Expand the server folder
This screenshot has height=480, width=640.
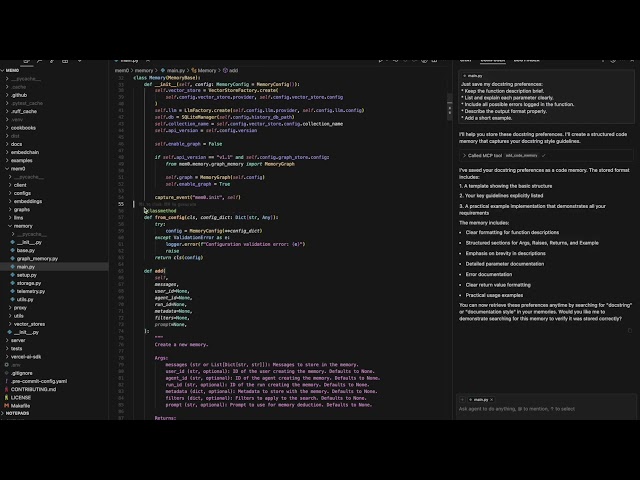(x=7, y=340)
